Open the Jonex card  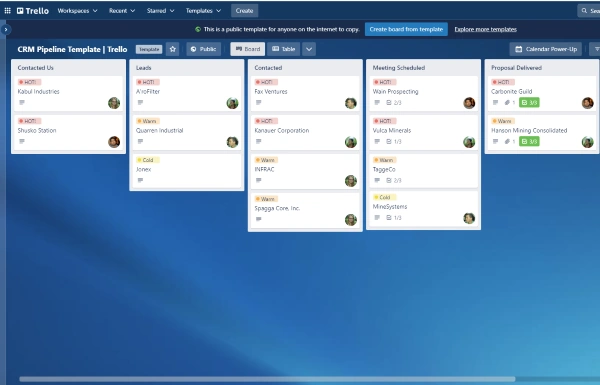click(x=187, y=171)
